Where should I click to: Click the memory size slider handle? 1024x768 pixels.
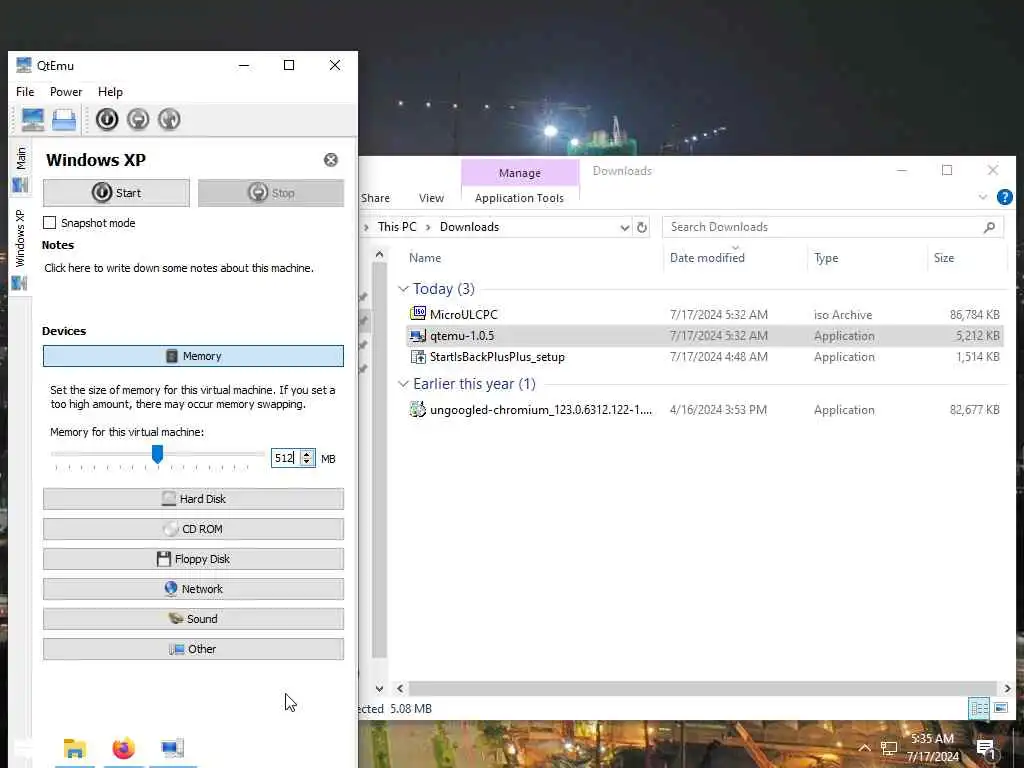point(157,455)
